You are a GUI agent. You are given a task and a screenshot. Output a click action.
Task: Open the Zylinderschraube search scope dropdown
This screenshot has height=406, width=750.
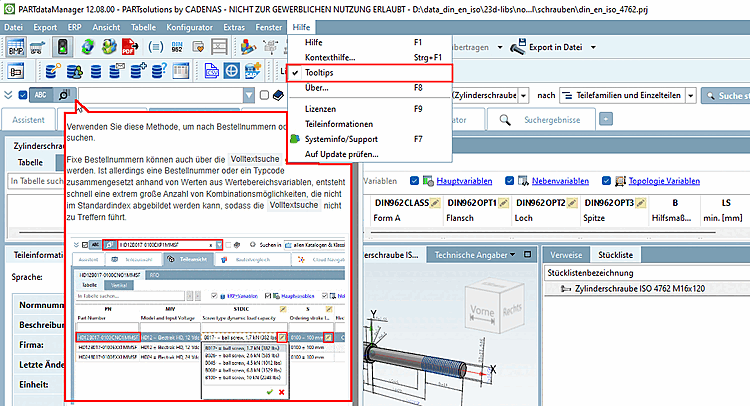[524, 96]
